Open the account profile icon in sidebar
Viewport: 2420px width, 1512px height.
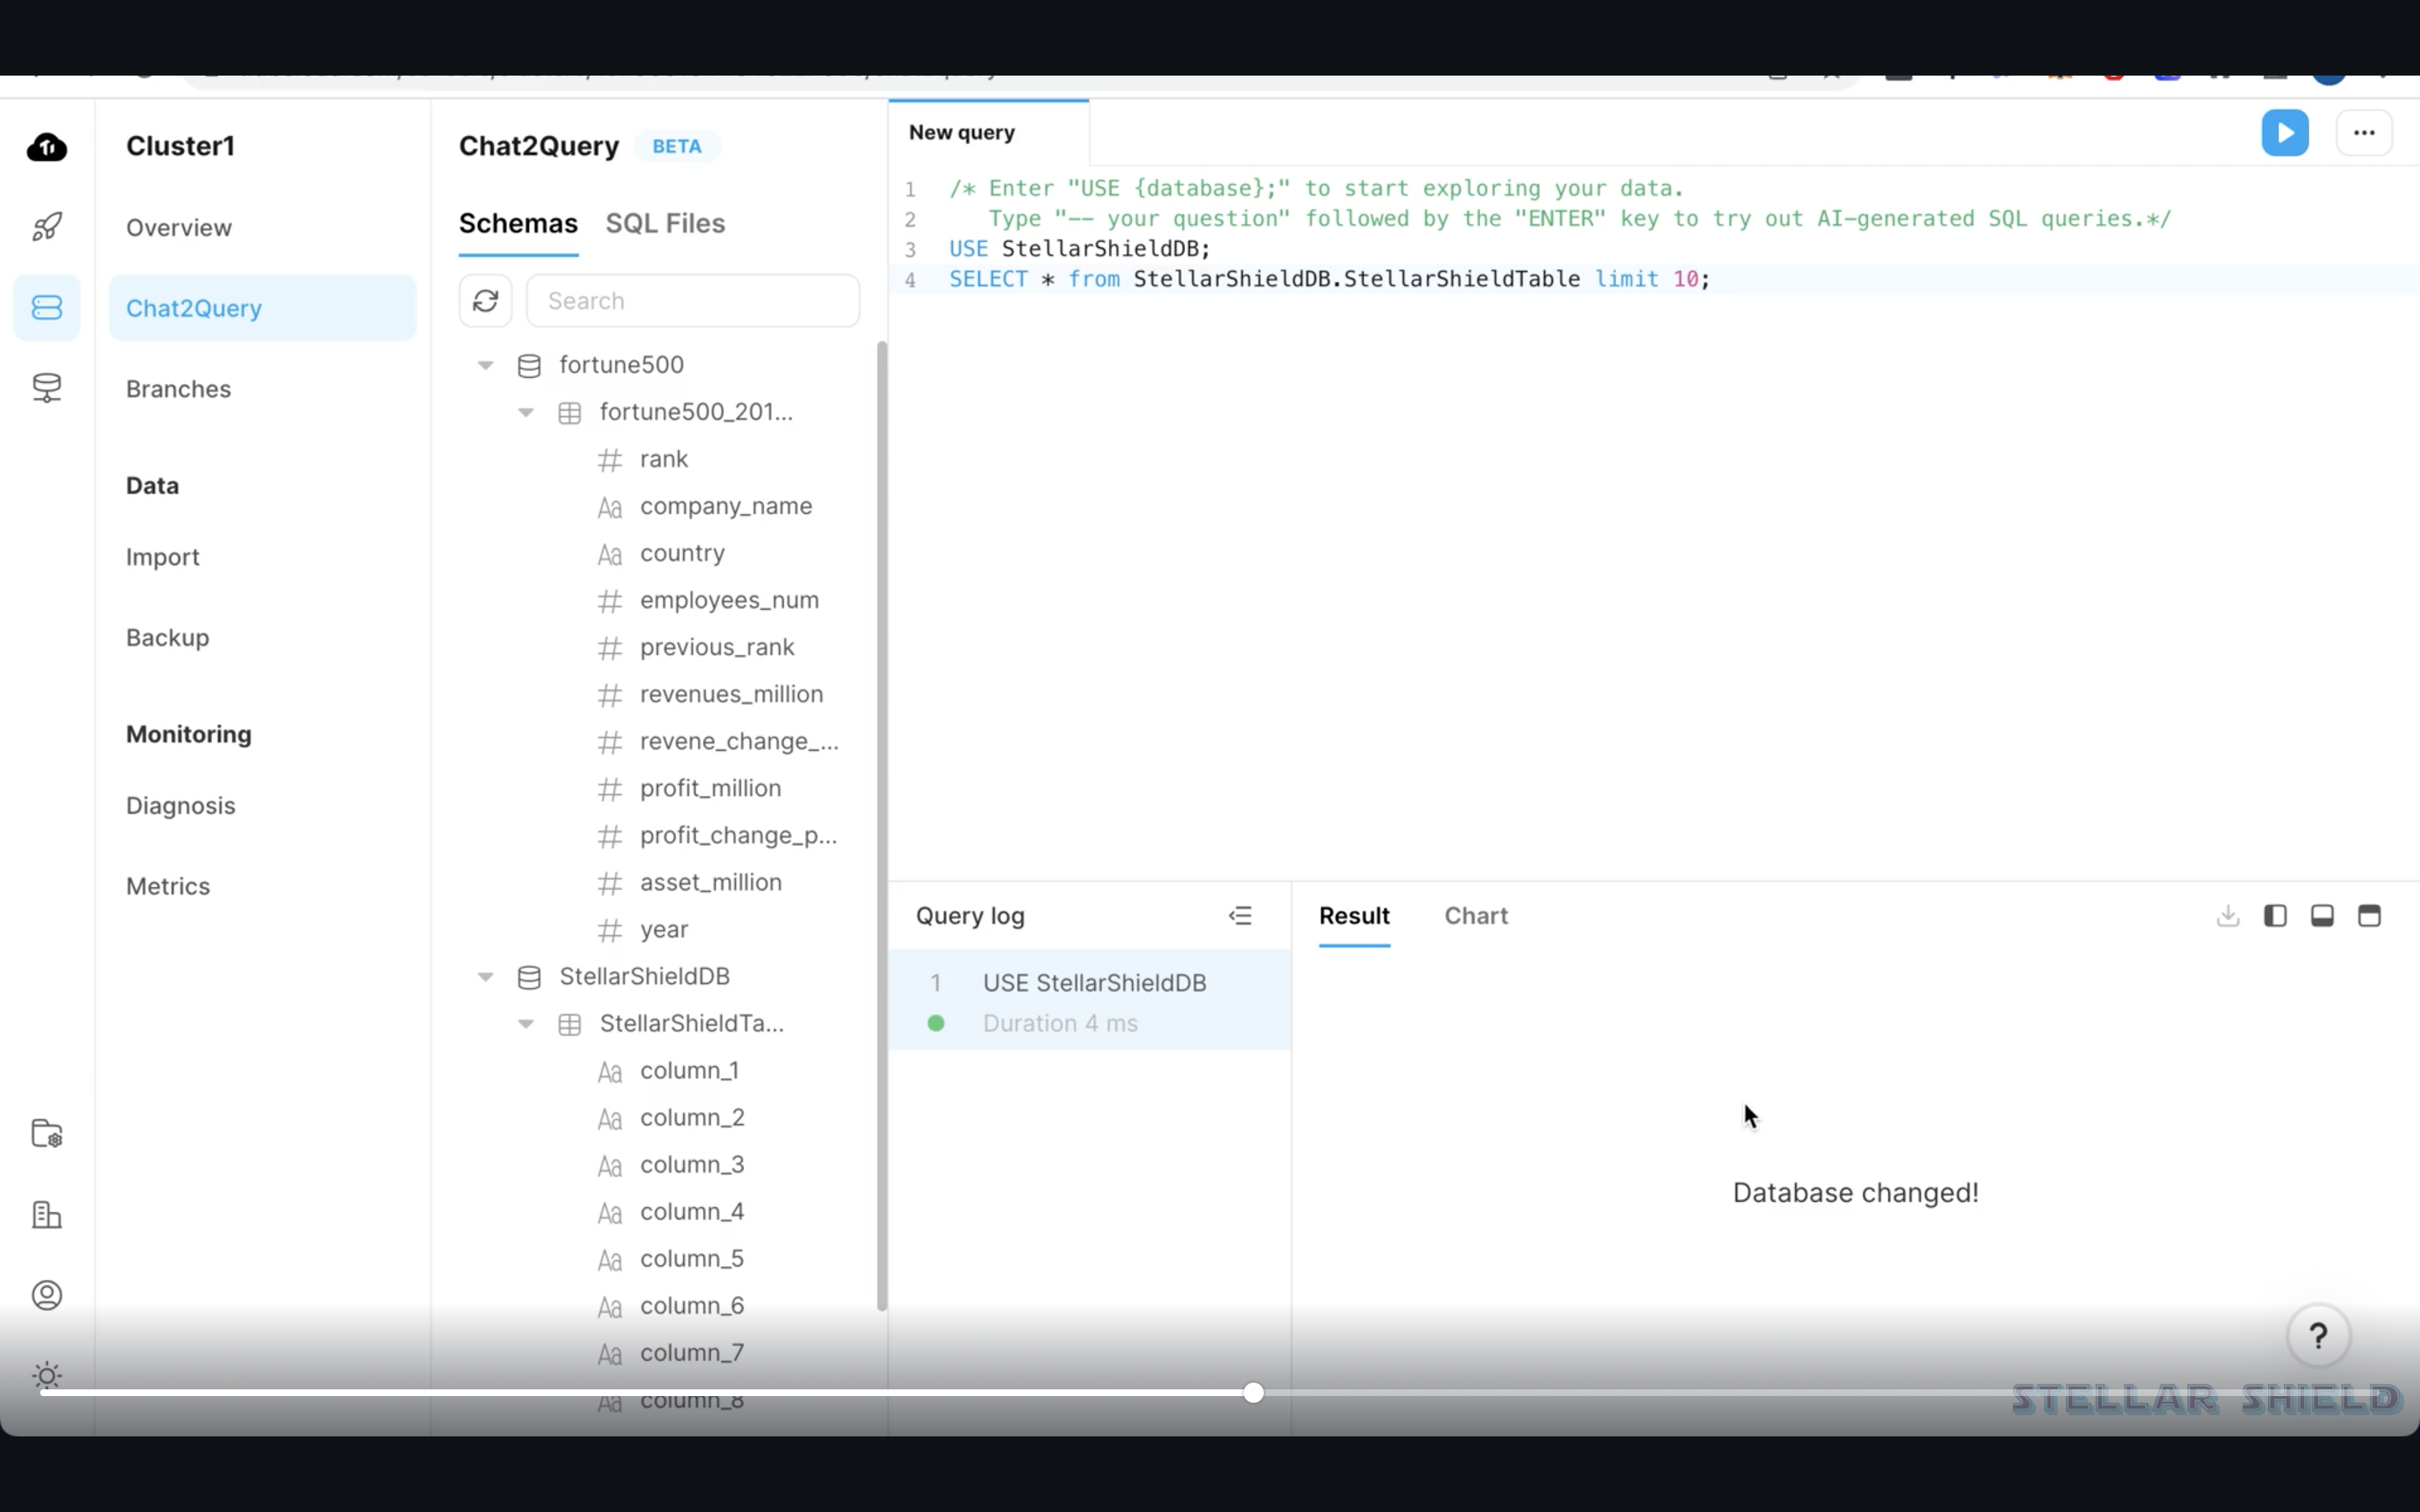tap(47, 1295)
